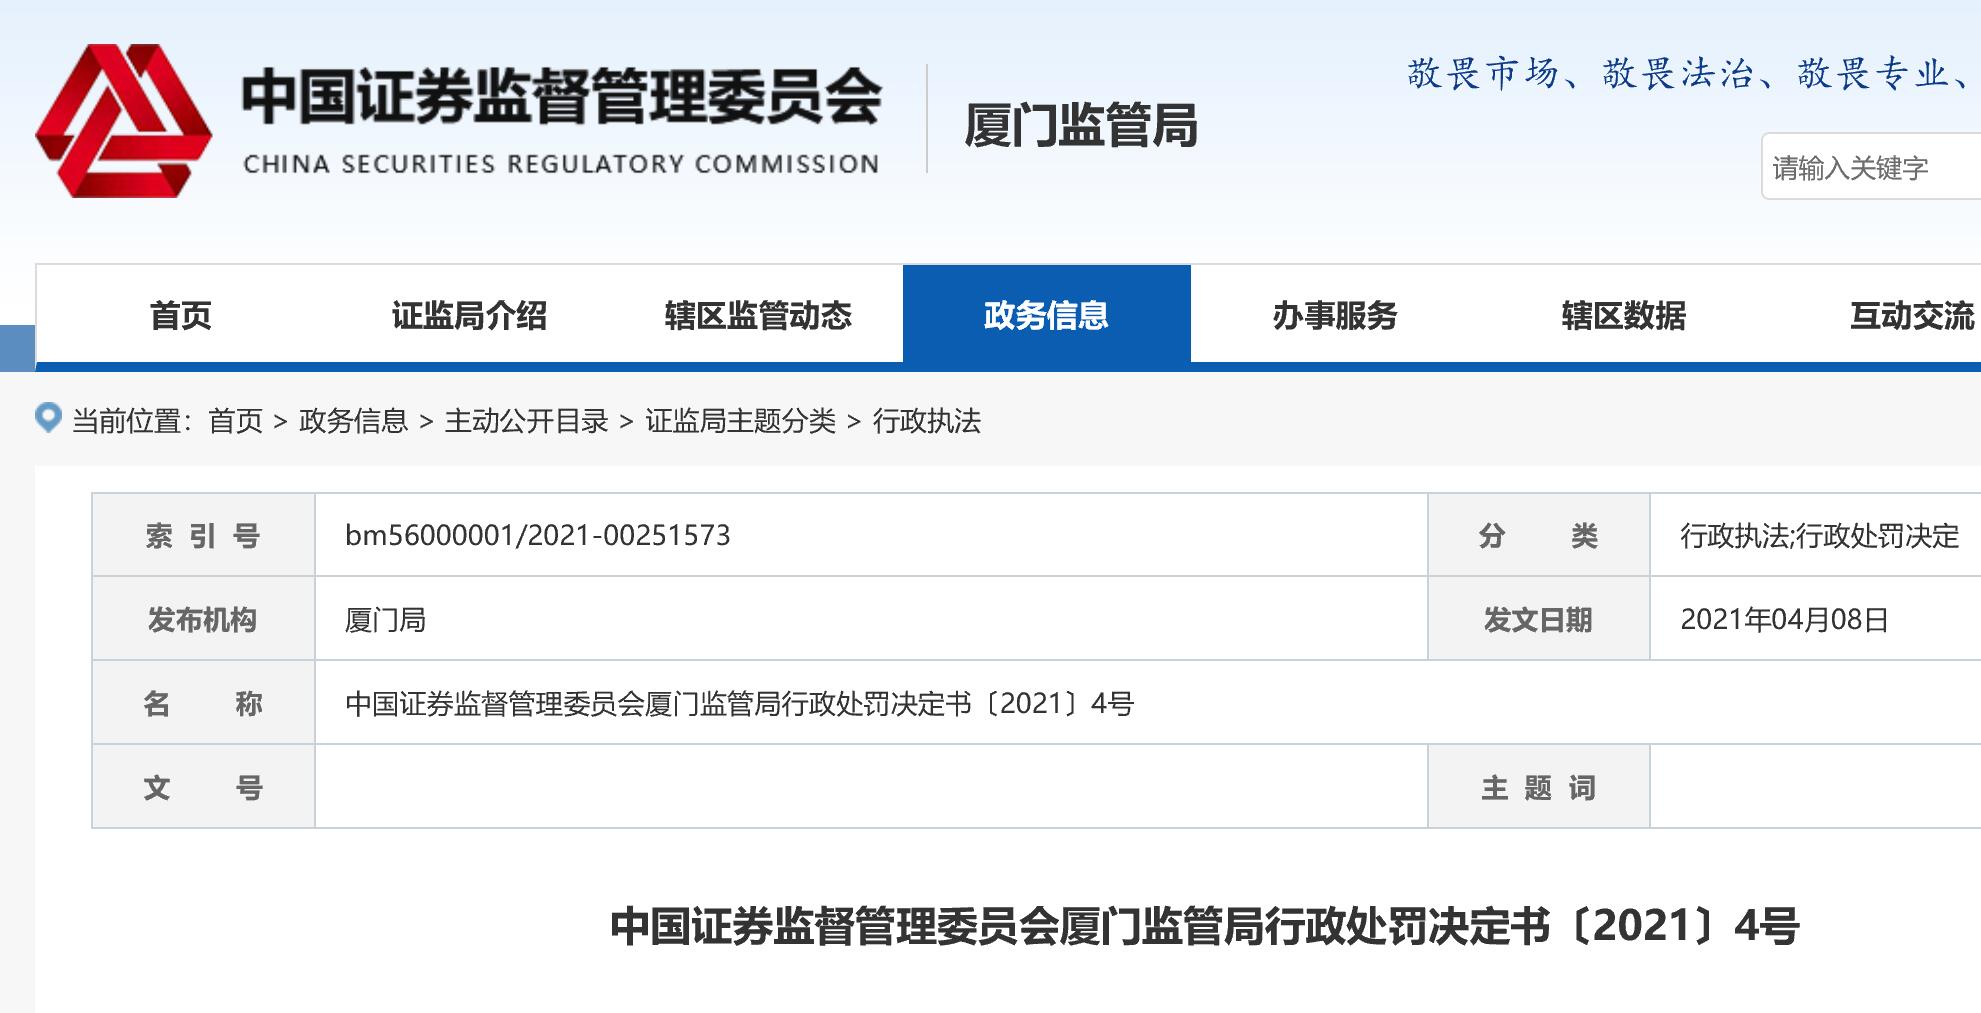Viewport: 1981px width, 1013px height.
Task: Click the 厦门监管局 header title
Action: (x=1081, y=126)
